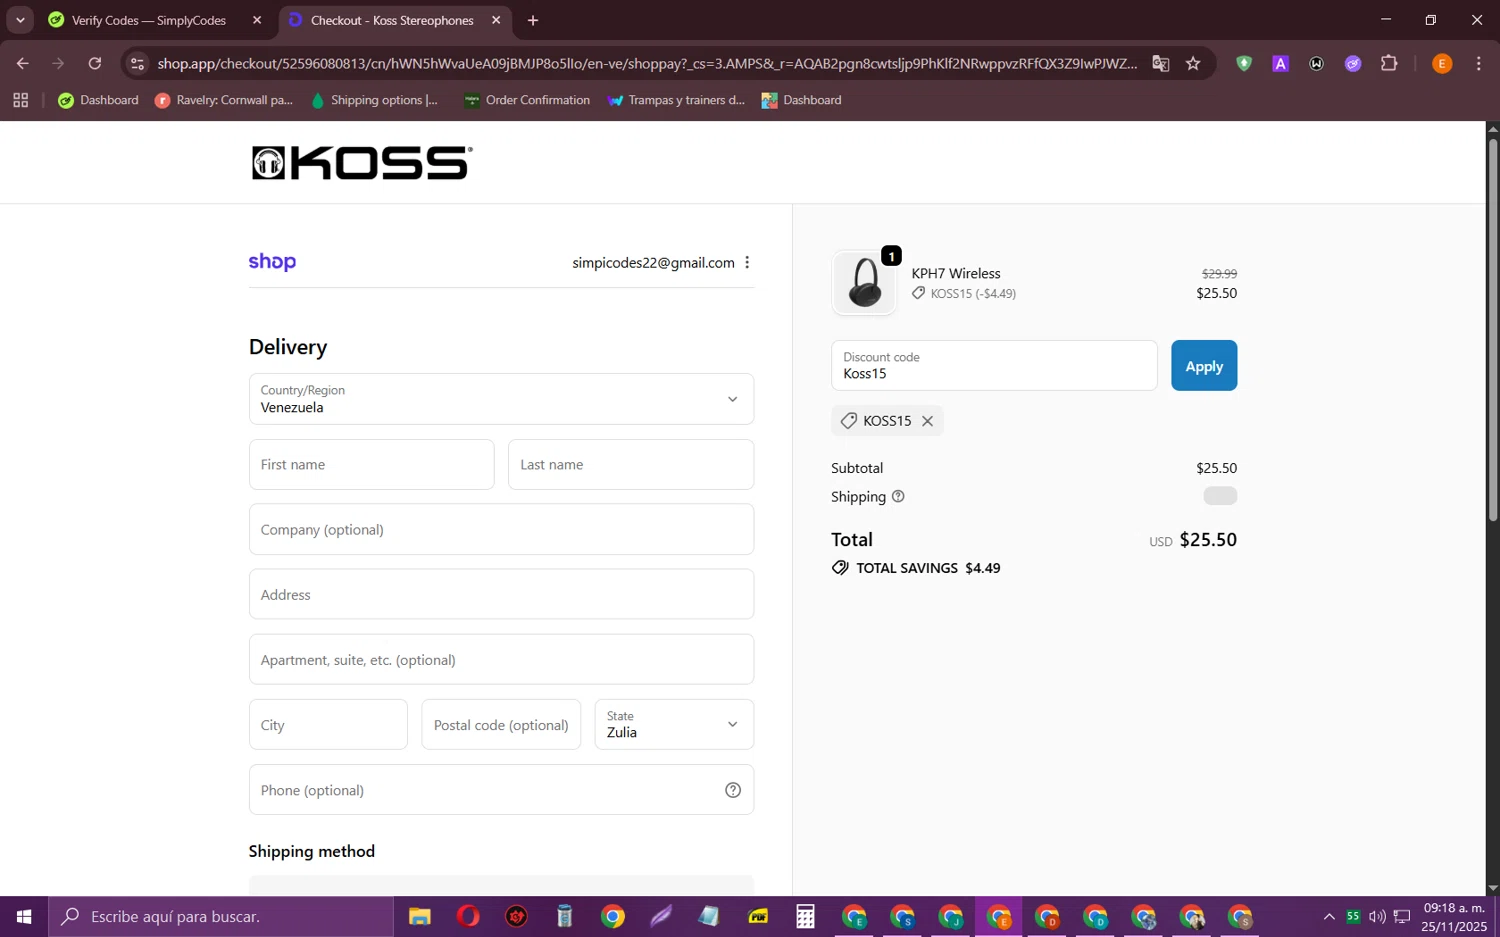The width and height of the screenshot is (1500, 937).
Task: Open the KPH7 Wireless product thumbnail
Action: click(864, 283)
